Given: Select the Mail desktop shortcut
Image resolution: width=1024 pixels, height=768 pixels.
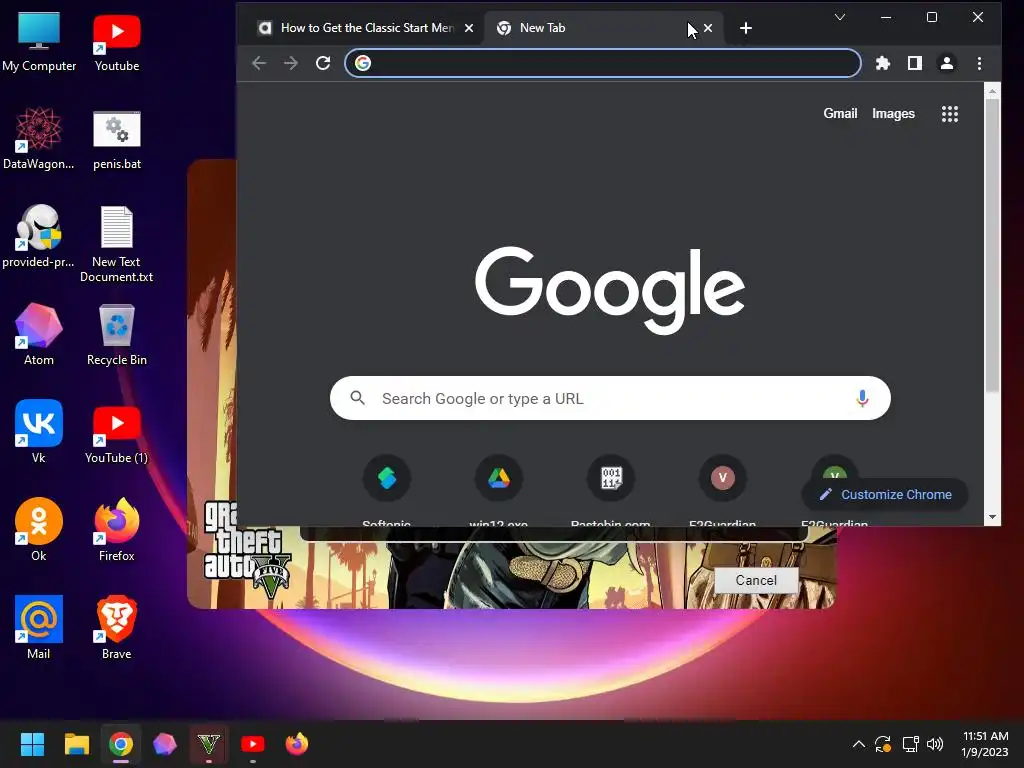Looking at the screenshot, I should (39, 628).
